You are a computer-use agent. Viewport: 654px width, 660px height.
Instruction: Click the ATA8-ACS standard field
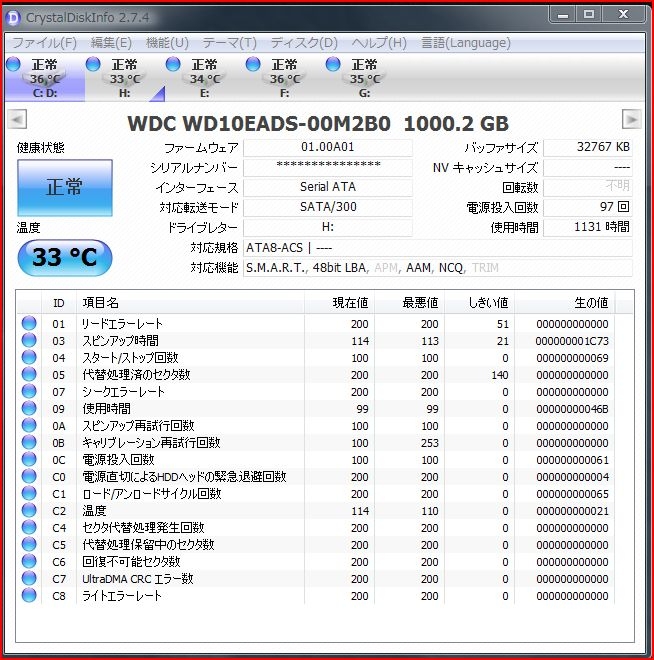click(438, 248)
